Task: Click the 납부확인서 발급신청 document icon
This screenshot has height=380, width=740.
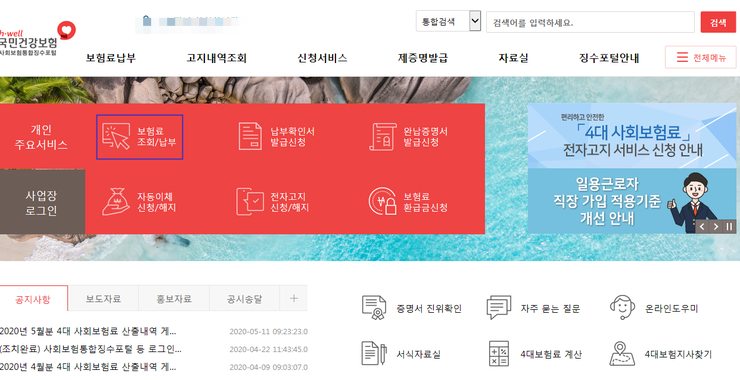Action: click(x=250, y=136)
